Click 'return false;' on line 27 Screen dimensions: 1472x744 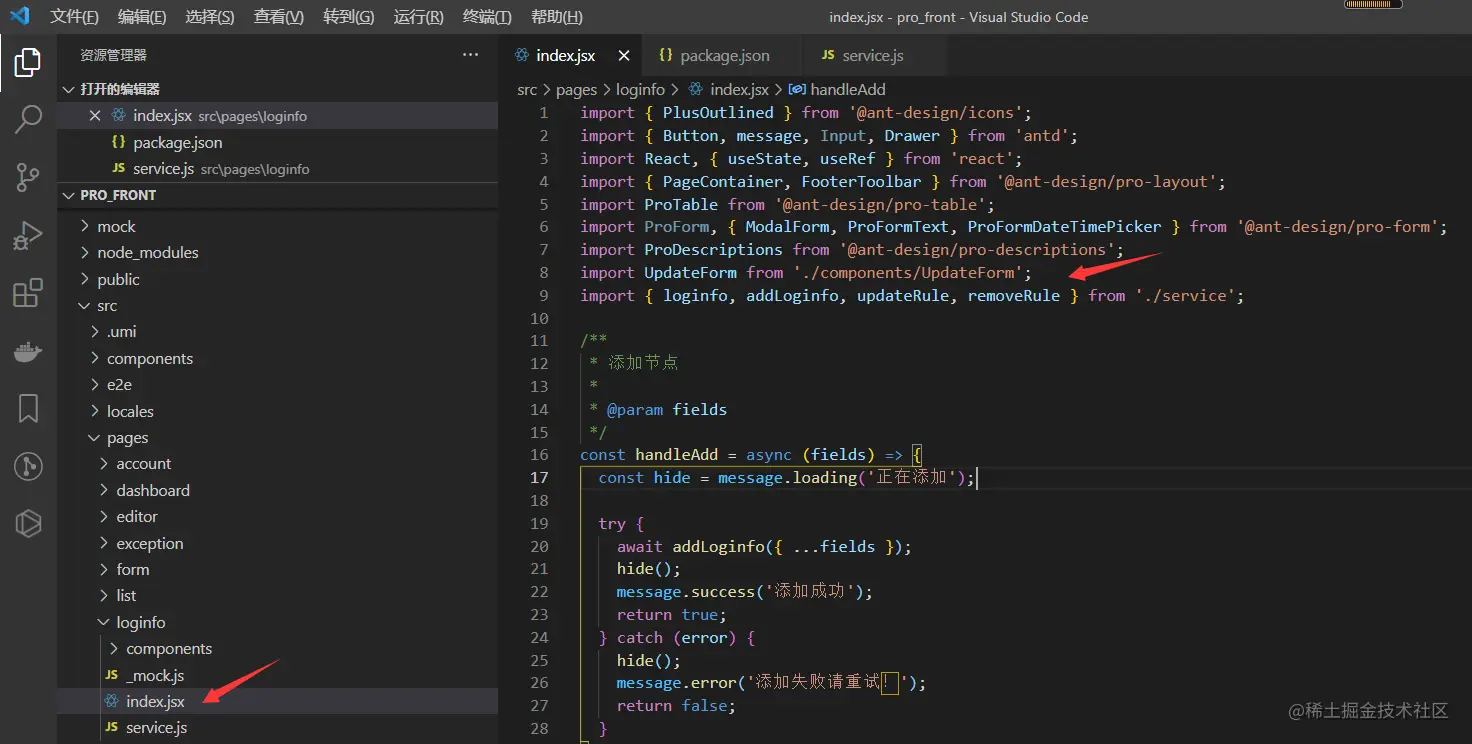coord(676,705)
